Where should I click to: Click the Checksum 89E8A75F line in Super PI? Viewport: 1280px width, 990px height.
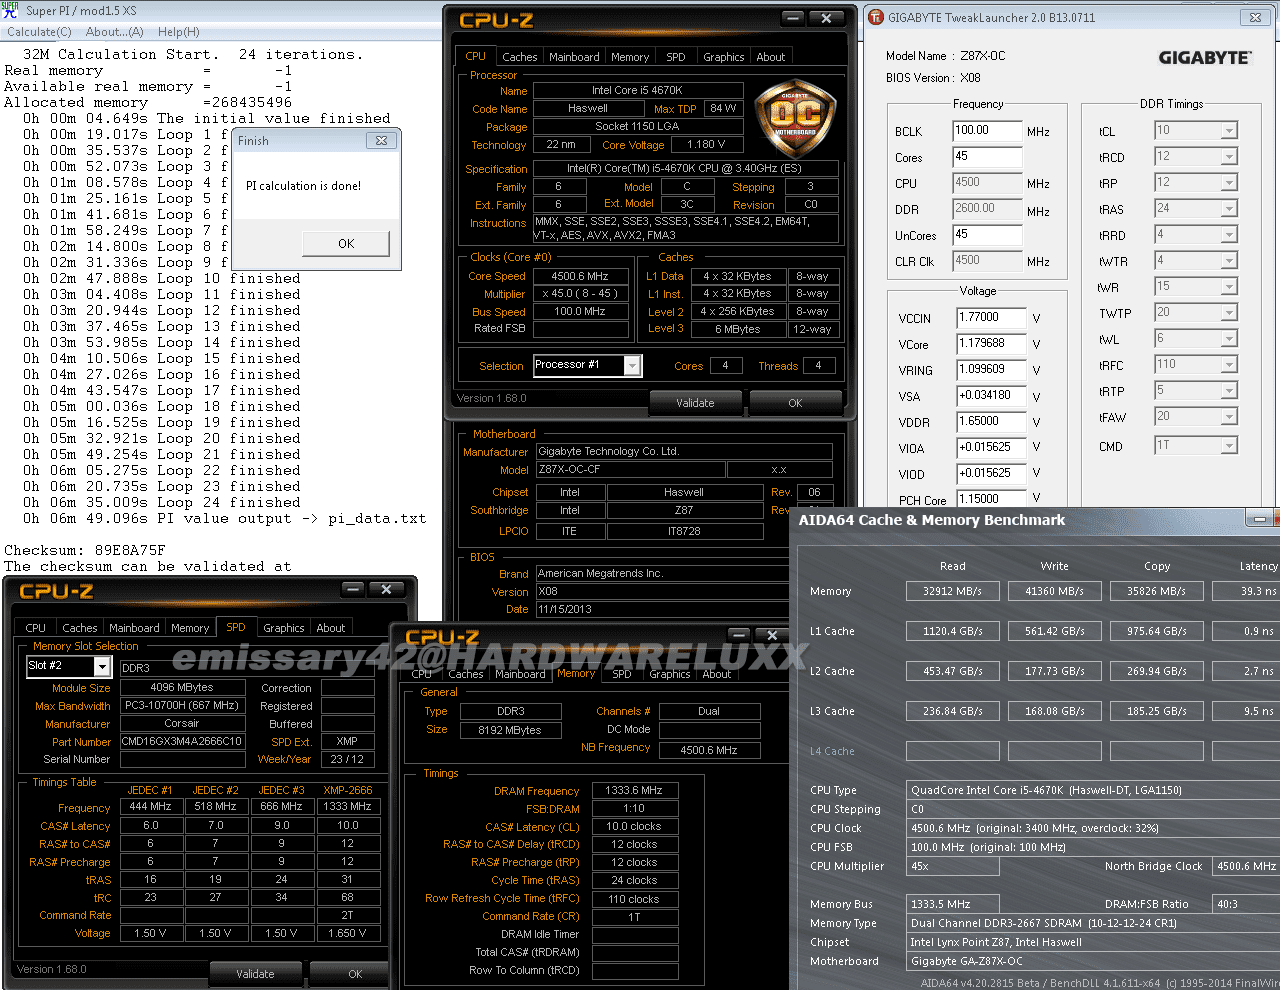tap(85, 550)
